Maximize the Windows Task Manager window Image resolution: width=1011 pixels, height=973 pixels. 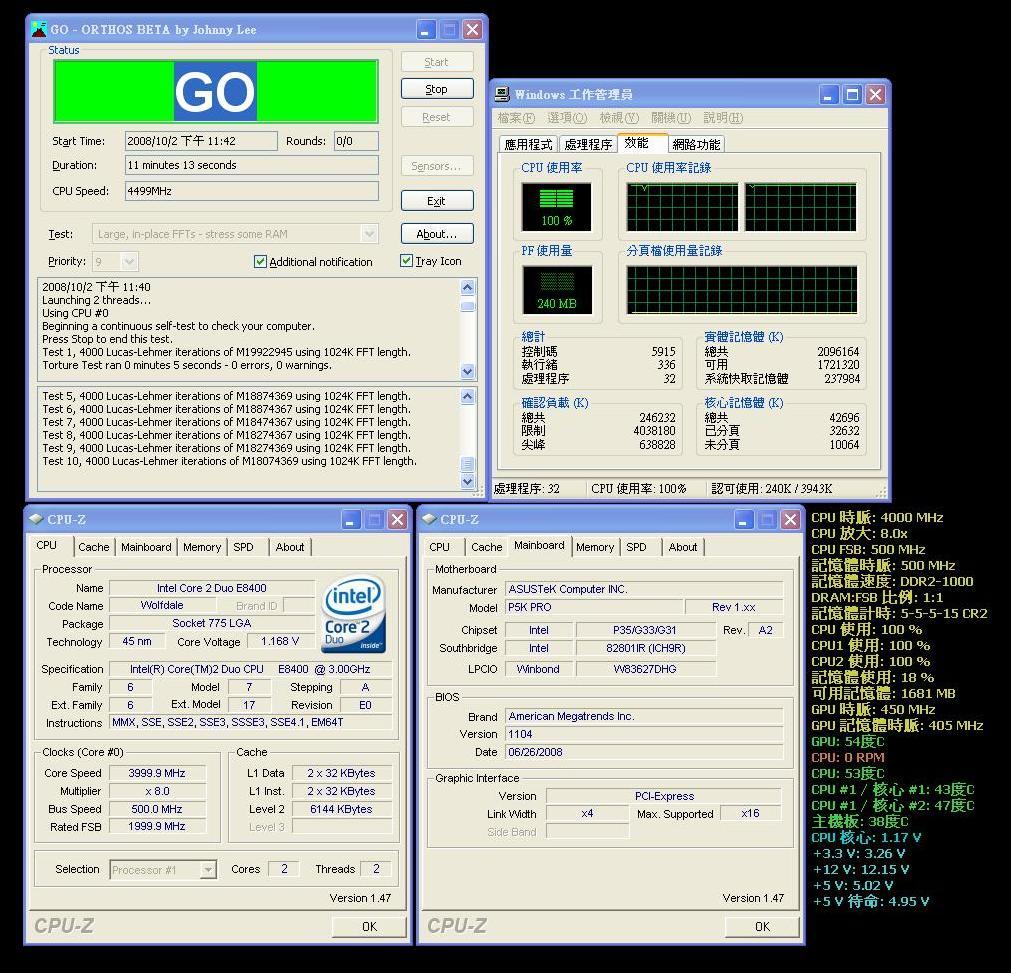click(x=852, y=95)
